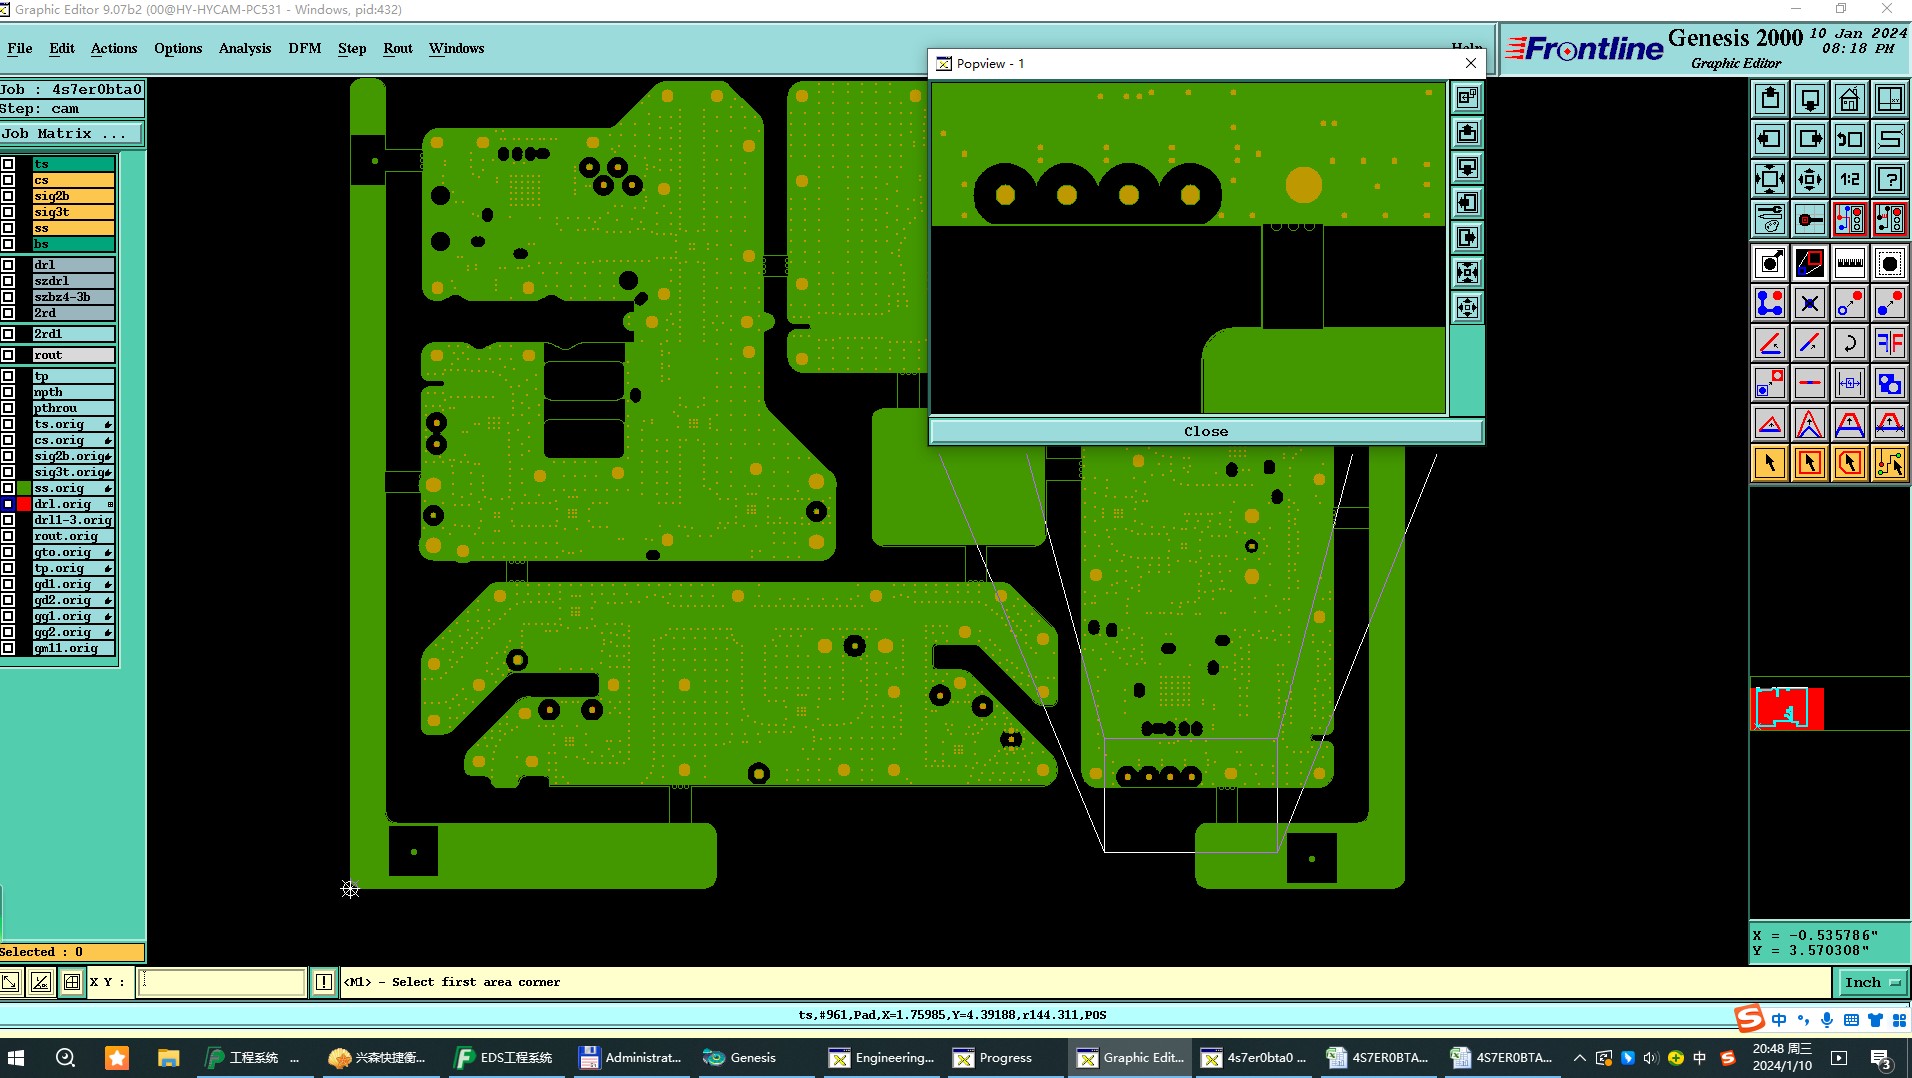The image size is (1912, 1078).
Task: Click the red board overview thumbnail
Action: [1788, 708]
